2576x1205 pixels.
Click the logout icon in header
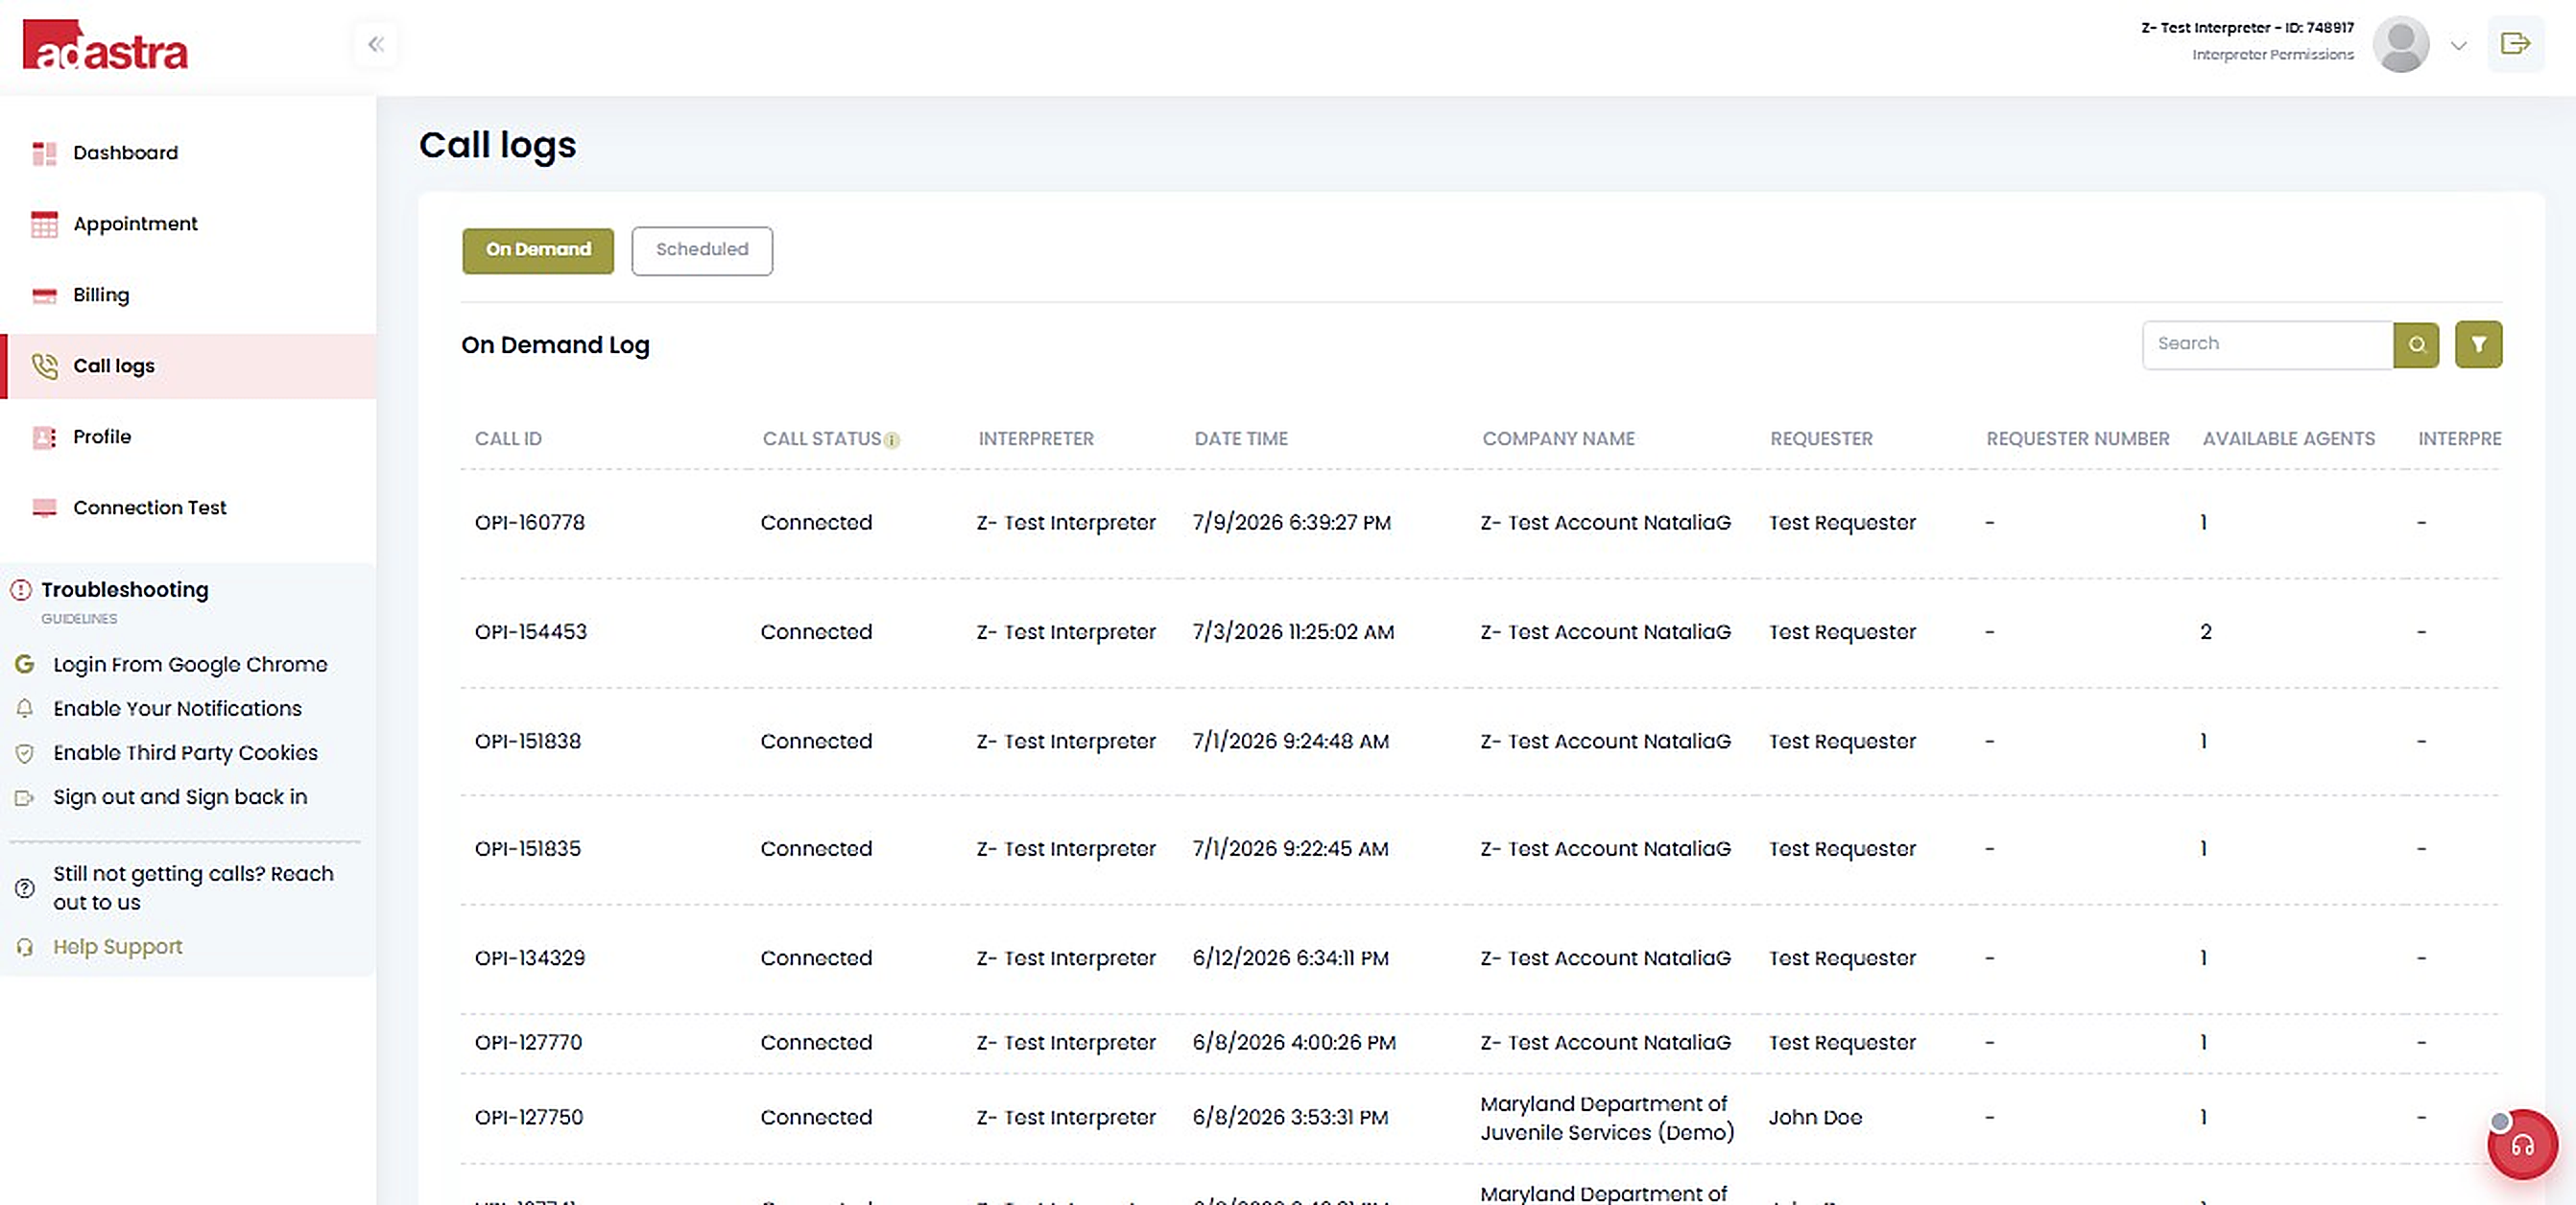2515,44
